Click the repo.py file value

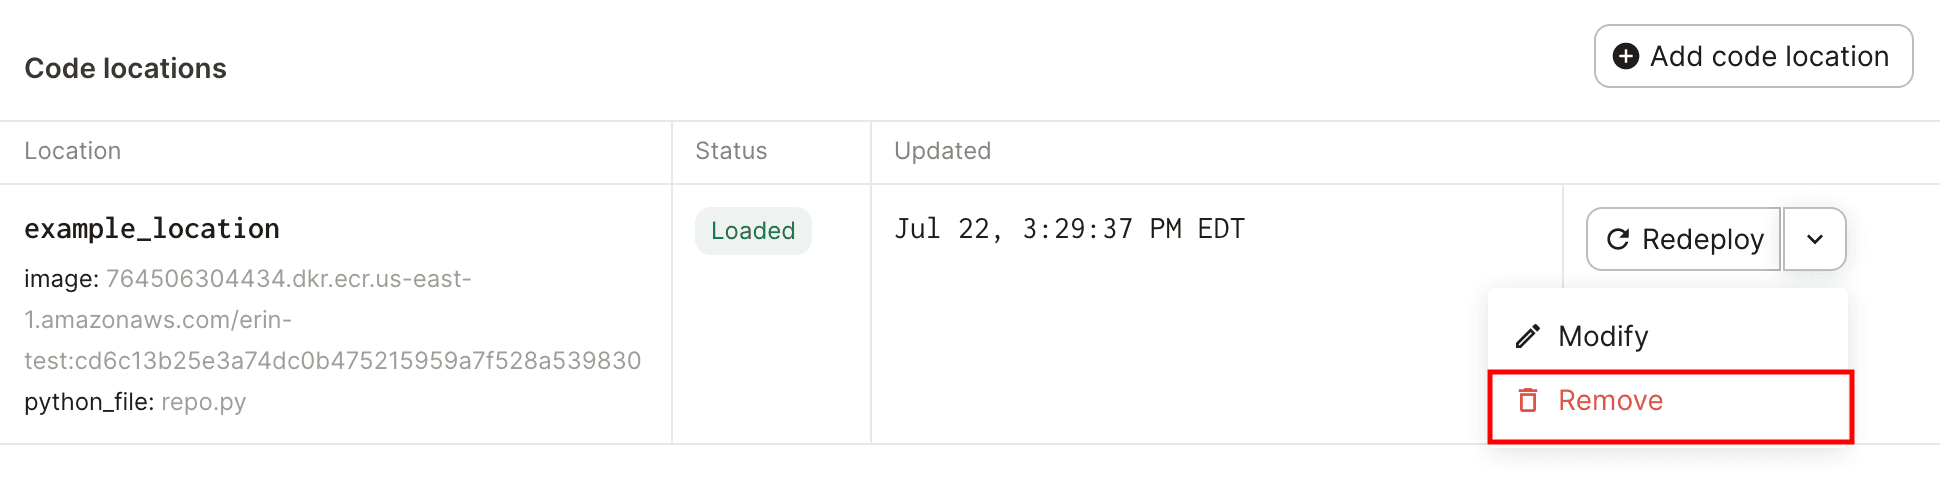203,402
